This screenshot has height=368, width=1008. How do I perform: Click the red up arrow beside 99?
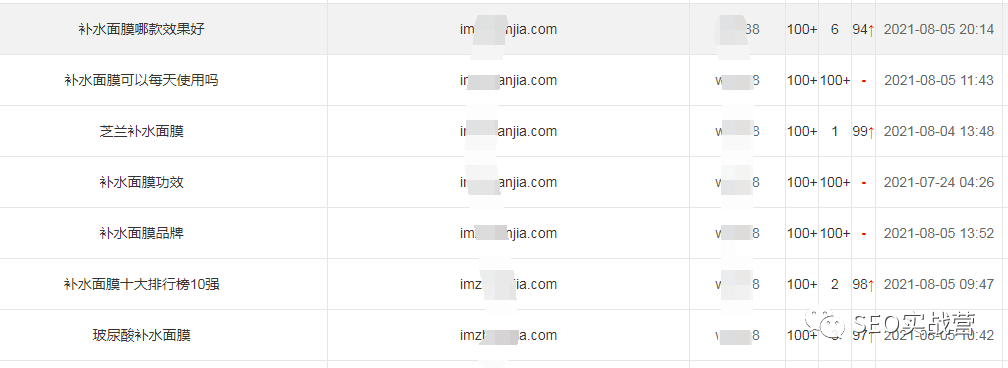[871, 132]
